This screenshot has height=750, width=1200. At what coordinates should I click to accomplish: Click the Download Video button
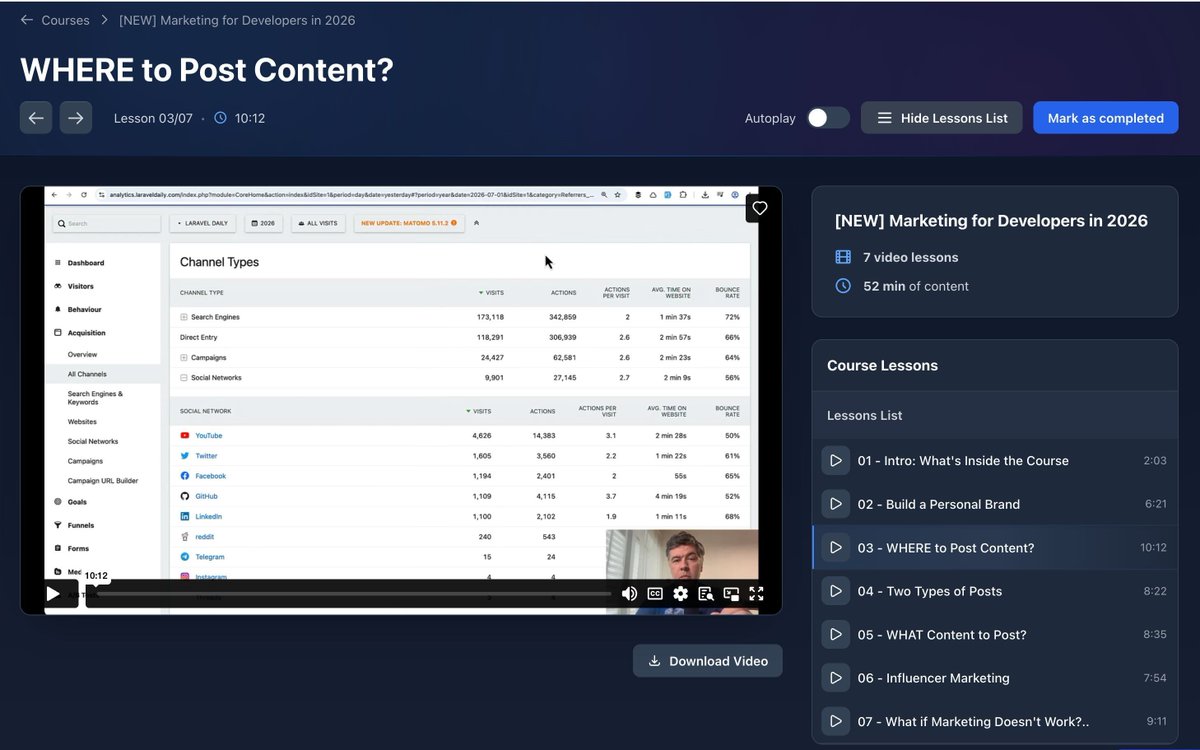[708, 661]
